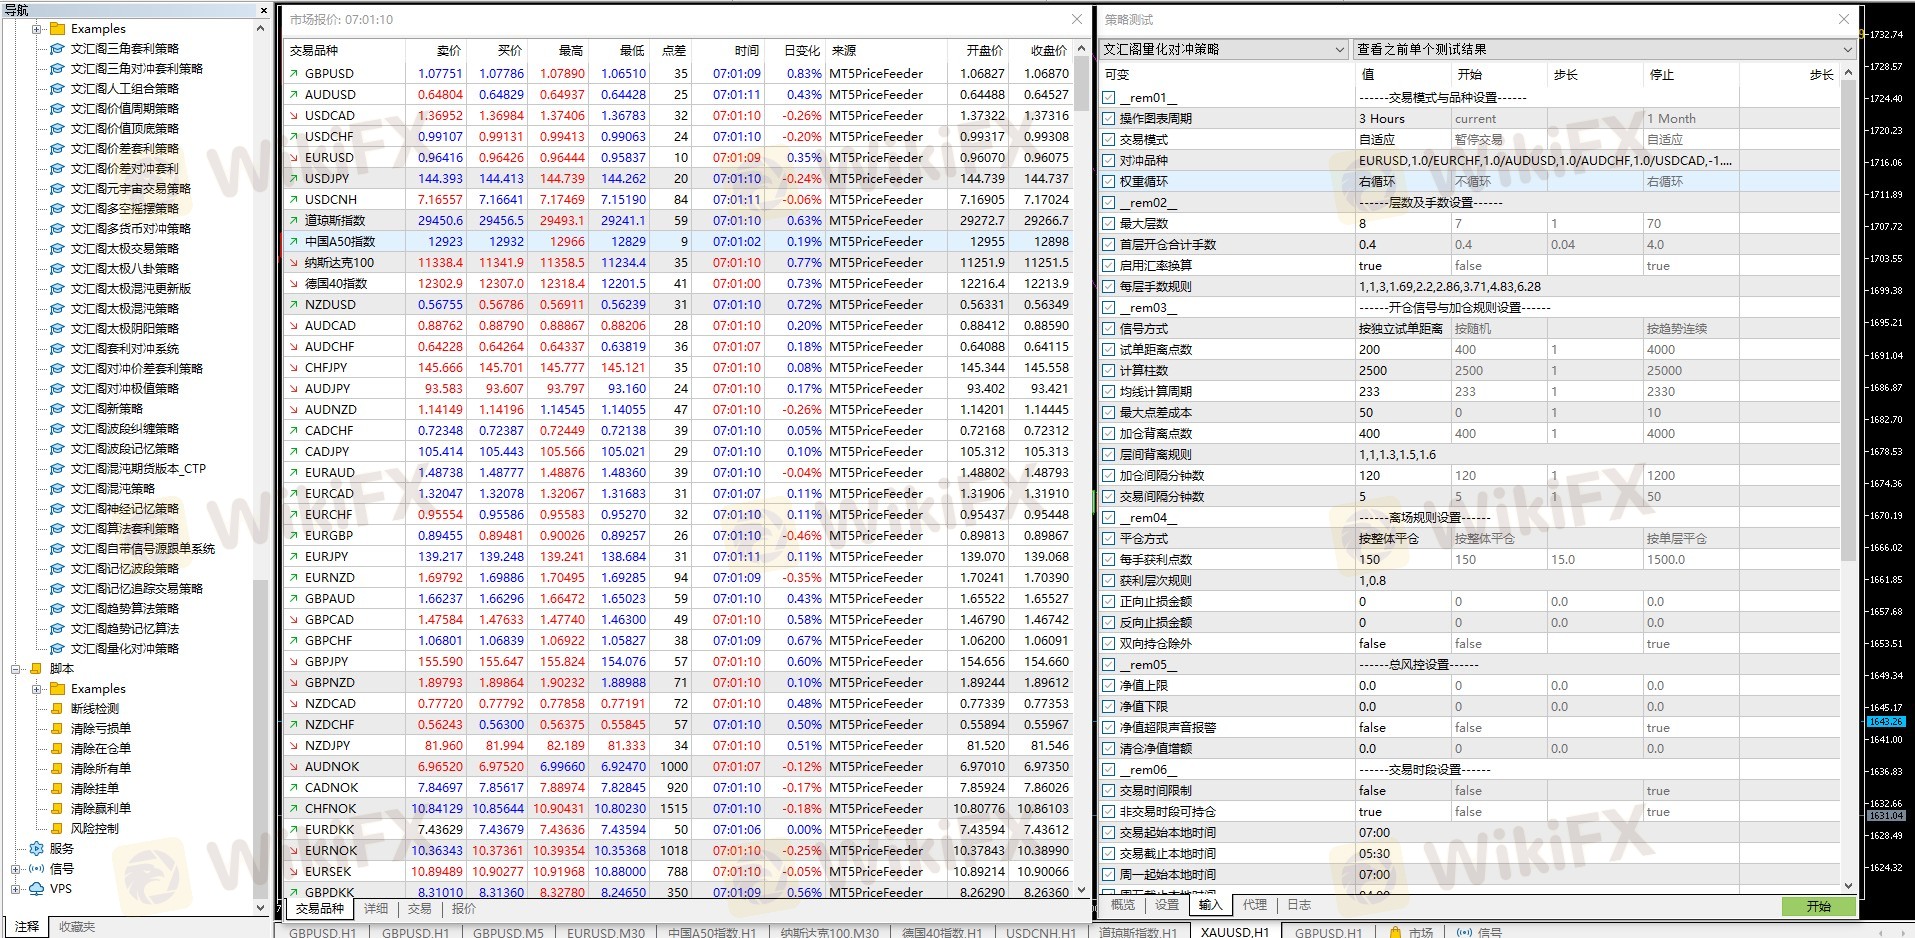Toggle the 操作图表周期 parameter checkbox
Screen dimensions: 1915x938
[x=1109, y=118]
